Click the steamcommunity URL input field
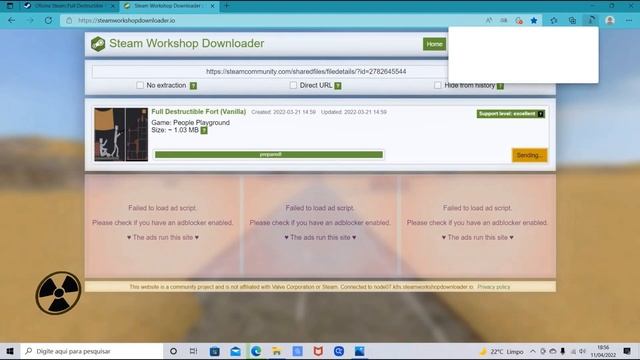Viewport: 640px width, 360px height. 270,71
